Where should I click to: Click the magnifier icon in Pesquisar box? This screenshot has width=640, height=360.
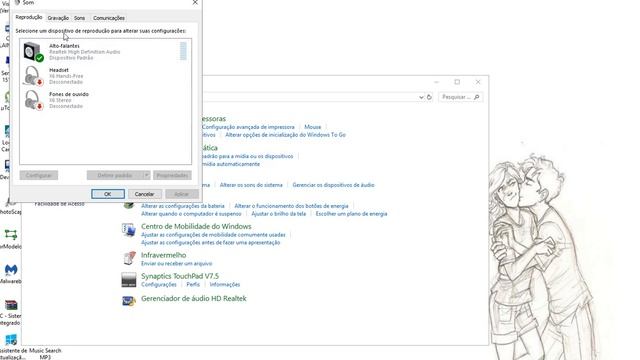pyautogui.click(x=476, y=97)
